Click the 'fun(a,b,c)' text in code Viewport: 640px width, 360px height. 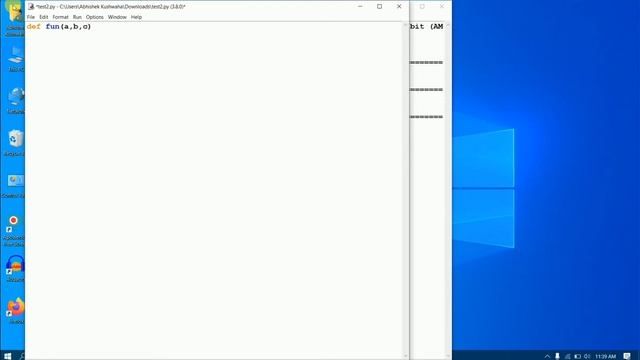point(68,27)
